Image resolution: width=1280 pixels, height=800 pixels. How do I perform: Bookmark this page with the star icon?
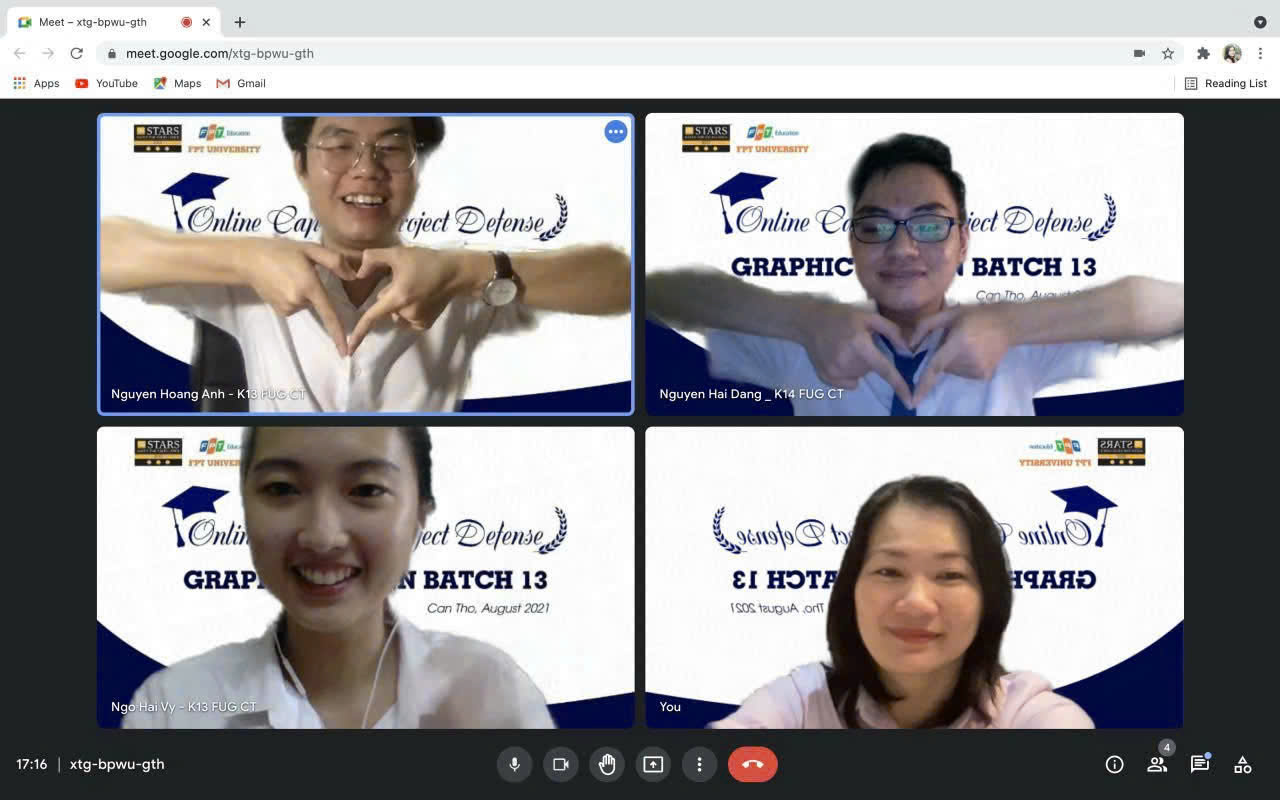[x=1168, y=53]
